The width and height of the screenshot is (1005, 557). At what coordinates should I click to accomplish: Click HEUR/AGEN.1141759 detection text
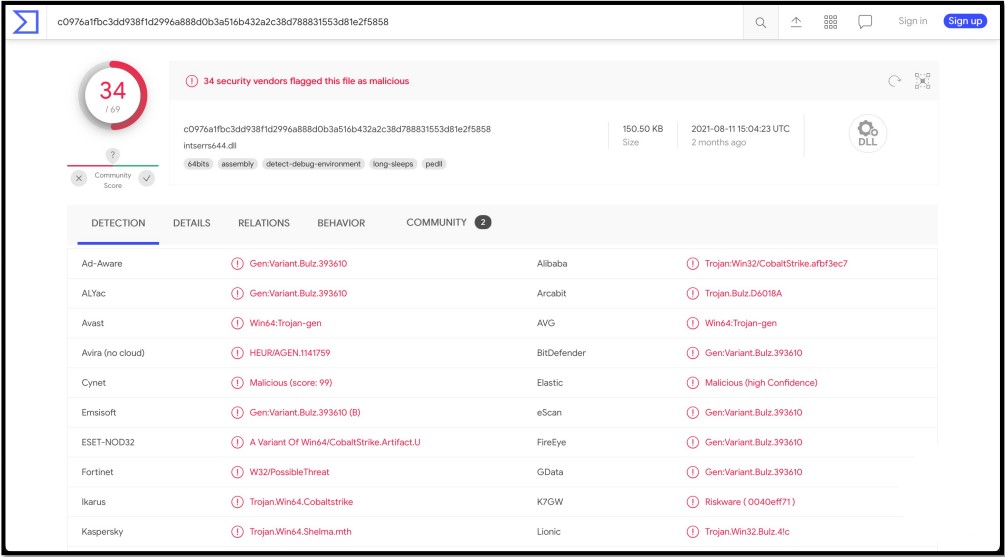coord(290,353)
